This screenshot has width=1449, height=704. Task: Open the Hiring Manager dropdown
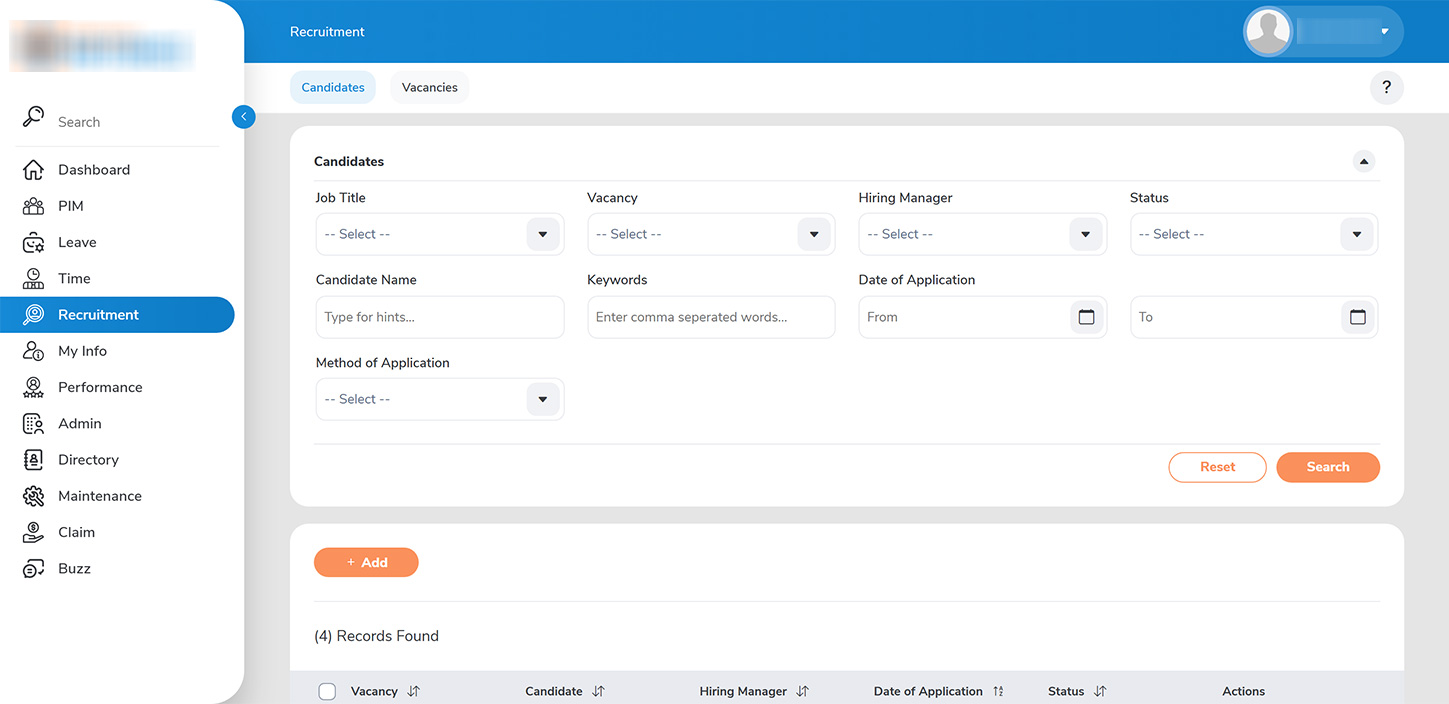coord(1085,235)
